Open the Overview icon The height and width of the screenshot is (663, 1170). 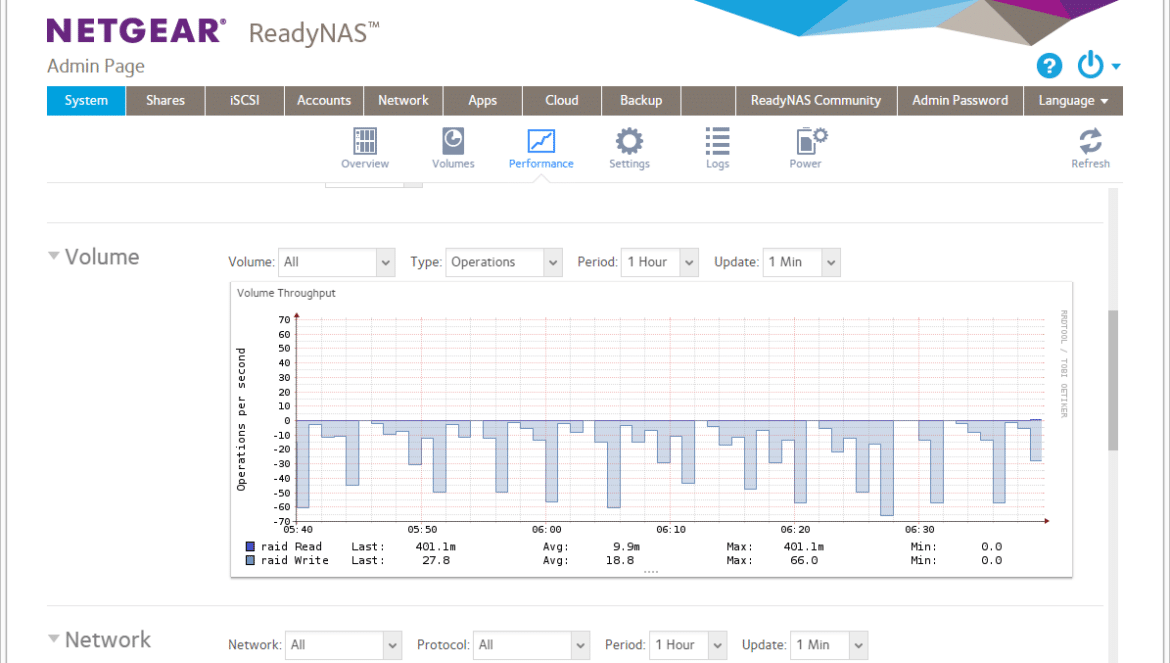tap(365, 148)
